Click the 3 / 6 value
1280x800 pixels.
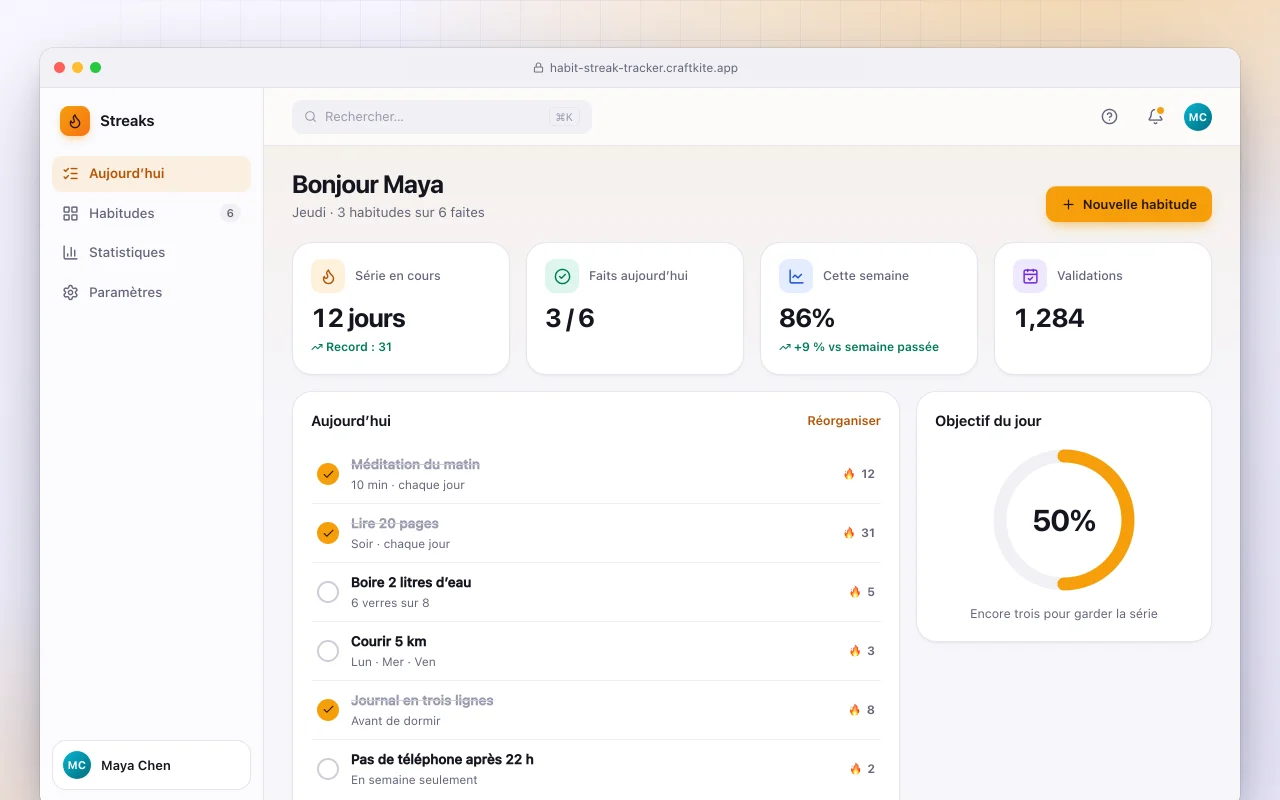pyautogui.click(x=570, y=318)
